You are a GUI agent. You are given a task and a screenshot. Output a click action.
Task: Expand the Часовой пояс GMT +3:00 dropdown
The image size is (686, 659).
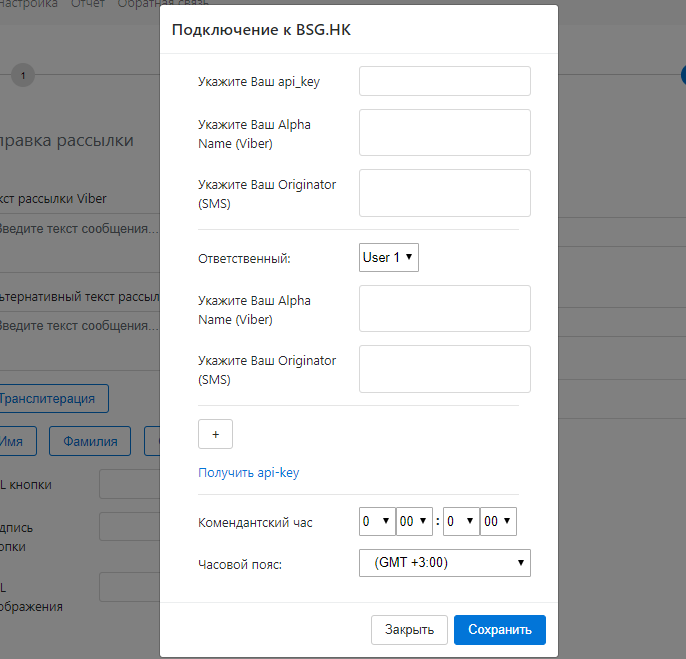(x=444, y=563)
